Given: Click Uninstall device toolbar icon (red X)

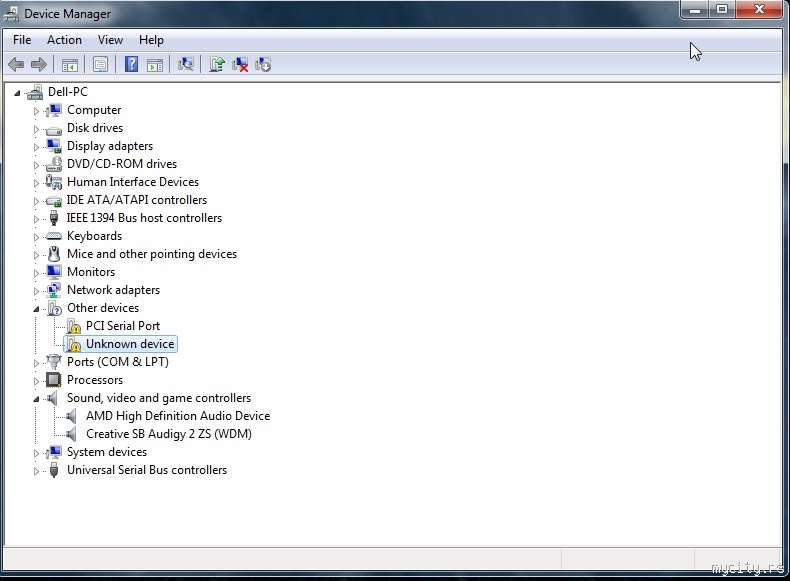Looking at the screenshot, I should click(240, 64).
